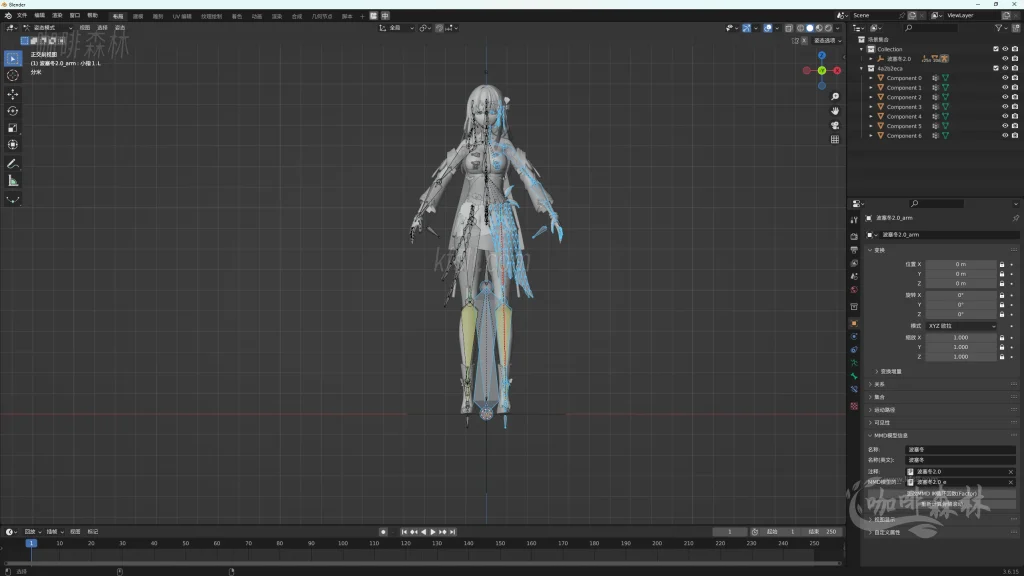Open the Render menu

click(x=57, y=16)
